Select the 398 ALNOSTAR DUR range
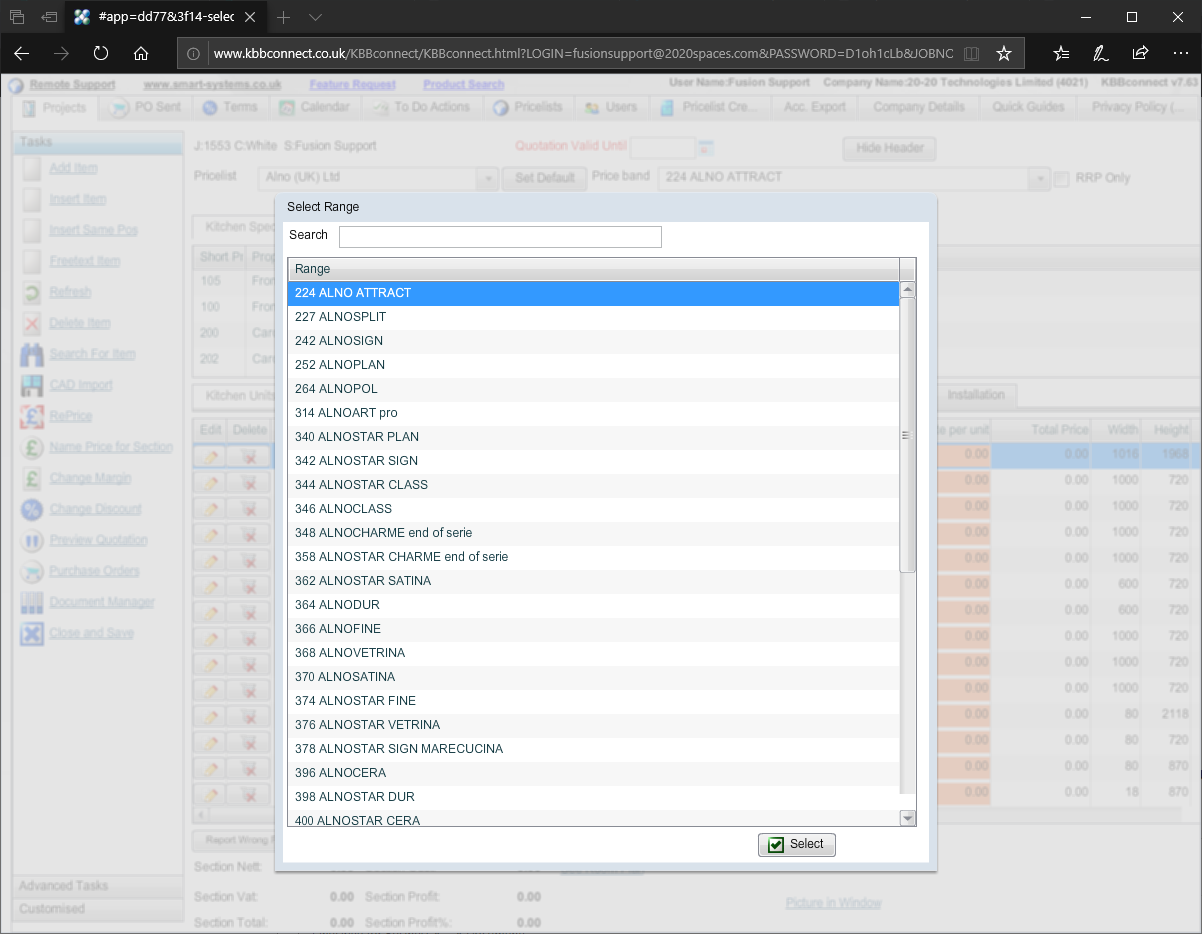The width and height of the screenshot is (1202, 934). (594, 797)
